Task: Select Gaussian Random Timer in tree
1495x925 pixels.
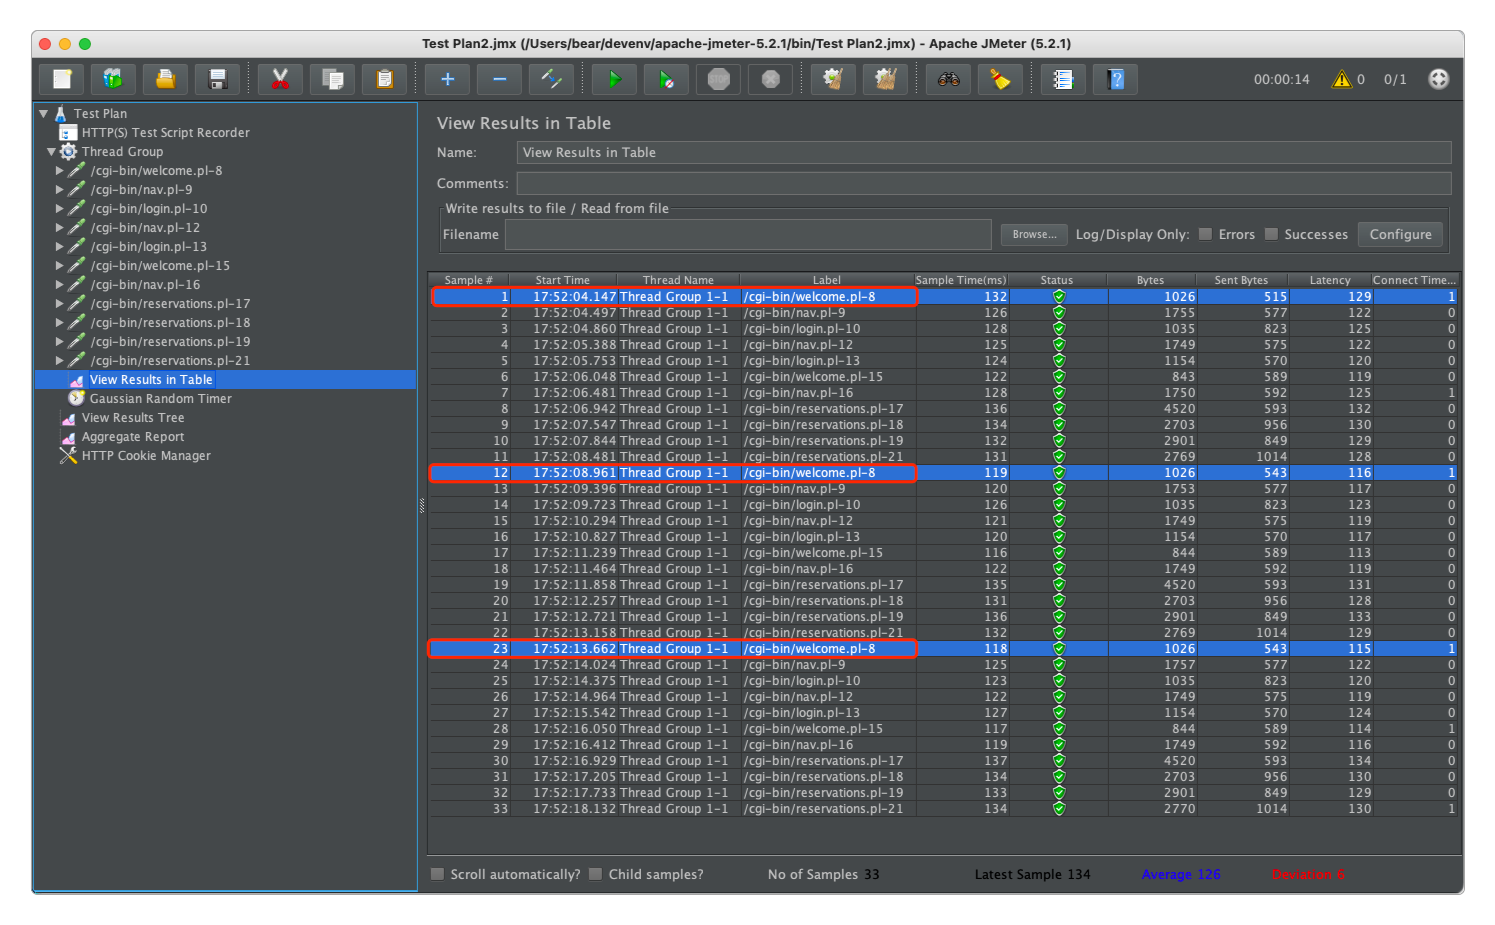Action: (x=160, y=399)
